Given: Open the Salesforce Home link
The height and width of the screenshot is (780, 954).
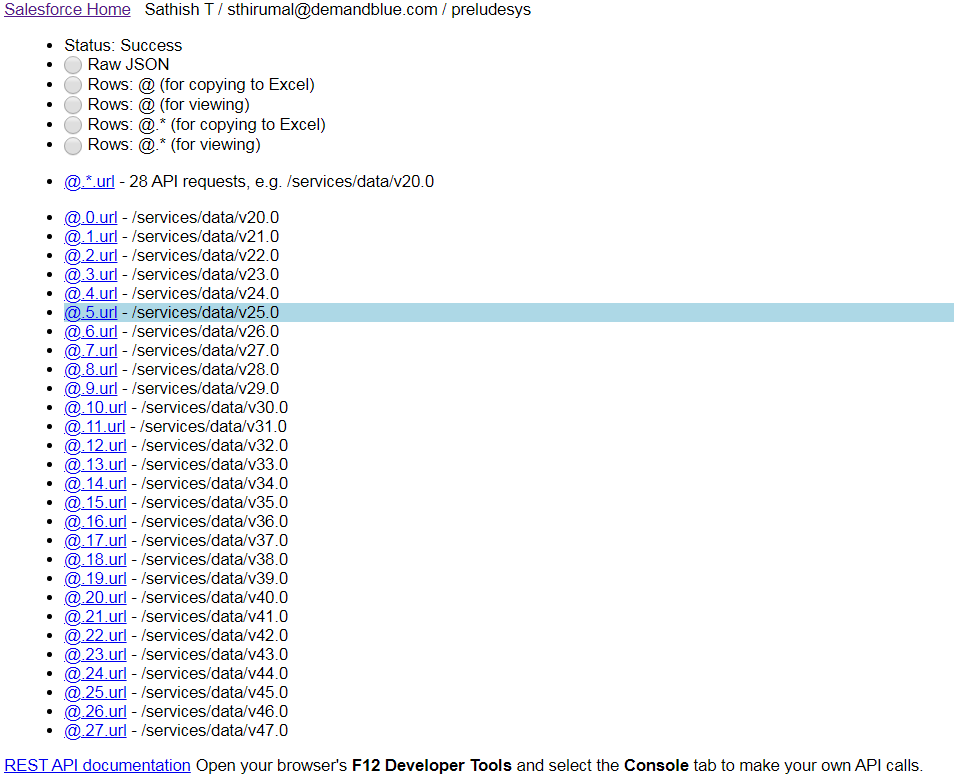Looking at the screenshot, I should 67,10.
